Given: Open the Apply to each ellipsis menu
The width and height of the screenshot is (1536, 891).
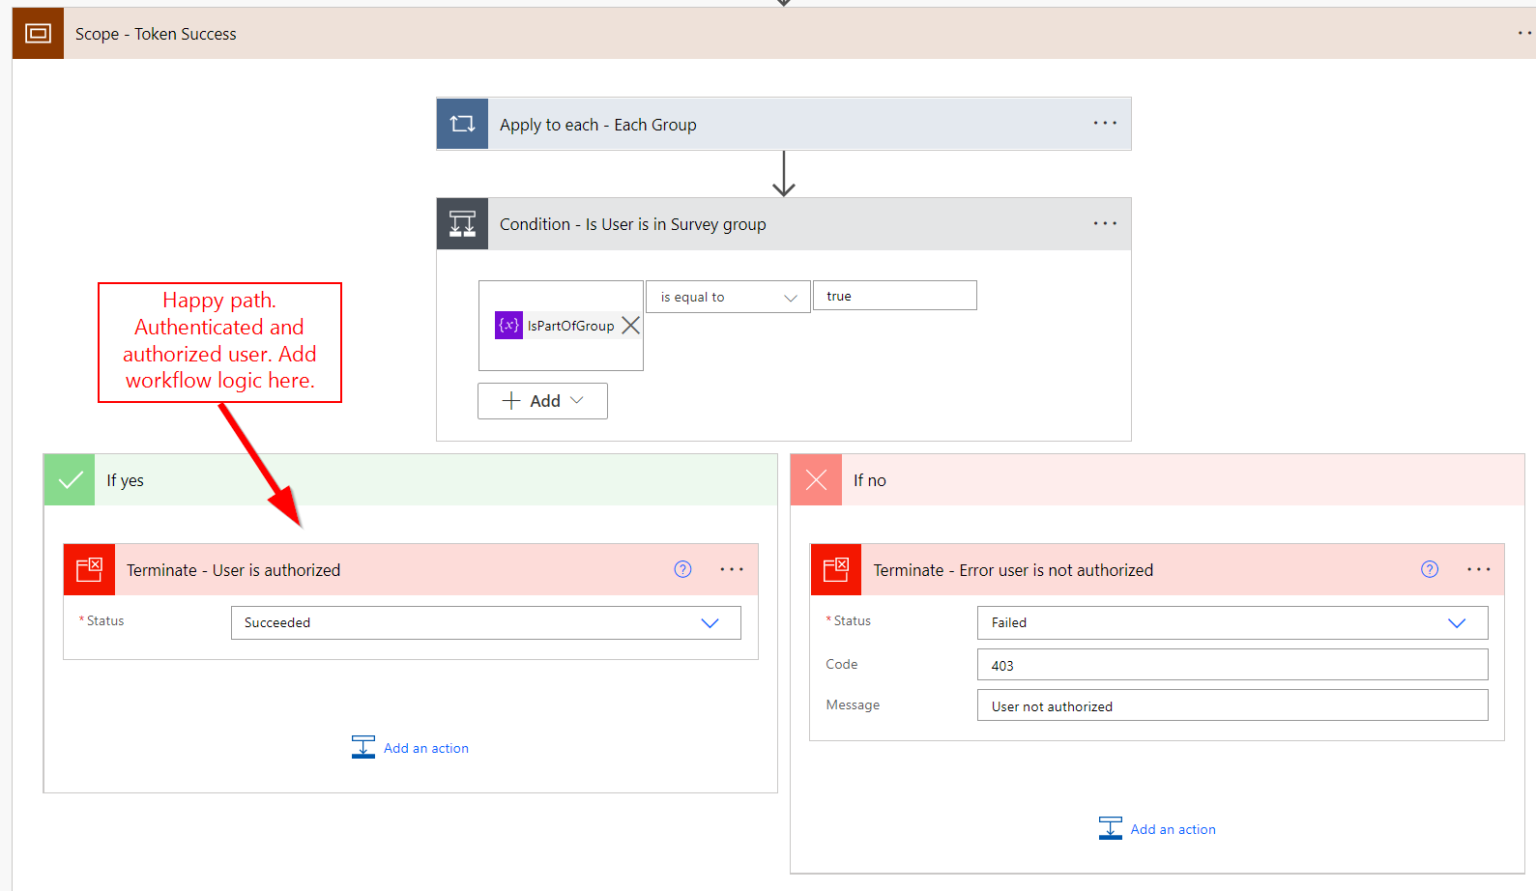Looking at the screenshot, I should pos(1105,123).
